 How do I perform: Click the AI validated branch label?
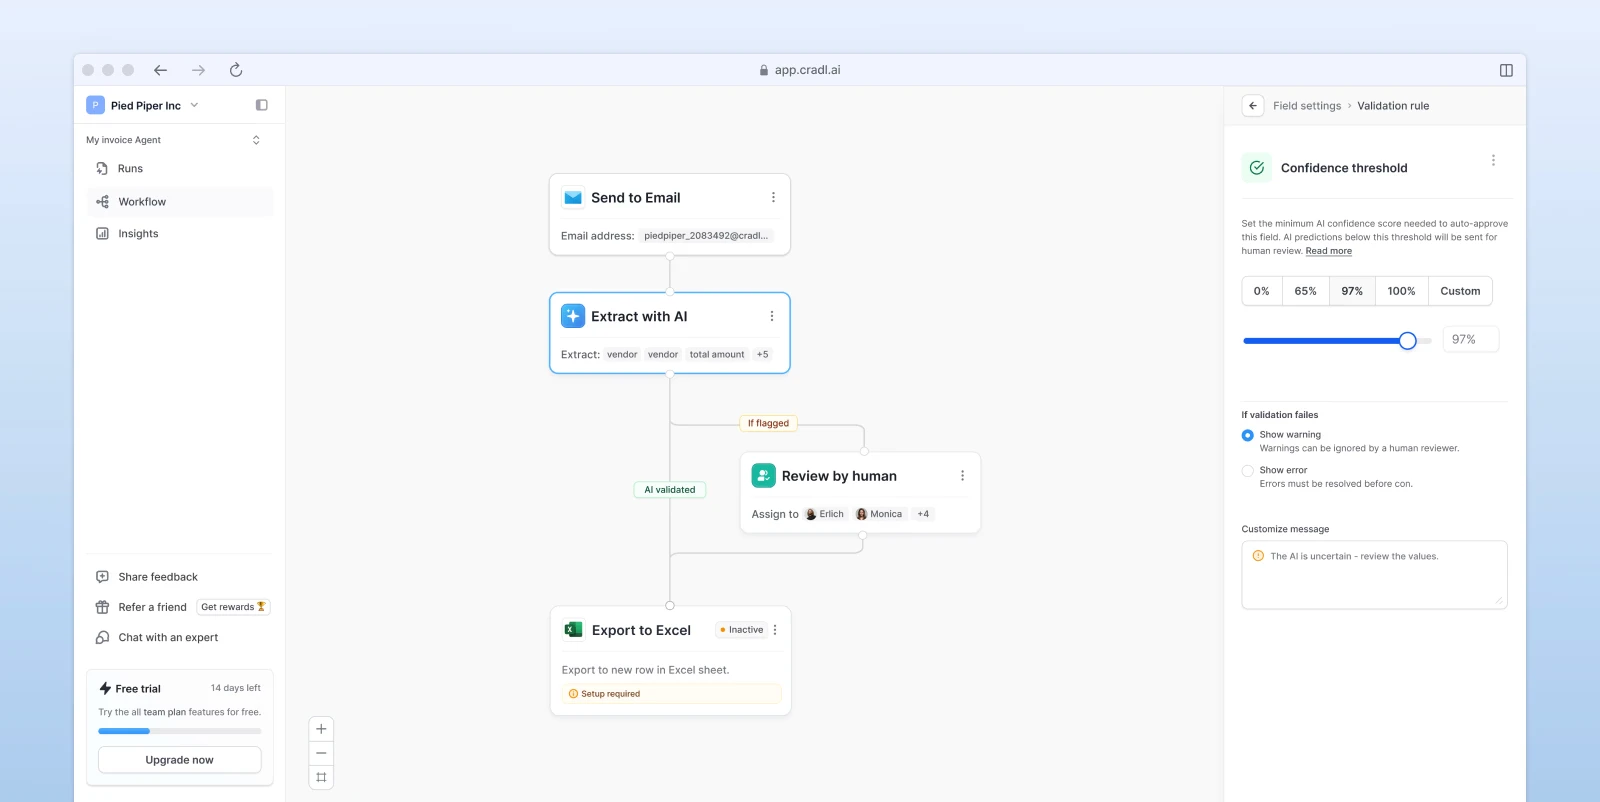point(670,490)
